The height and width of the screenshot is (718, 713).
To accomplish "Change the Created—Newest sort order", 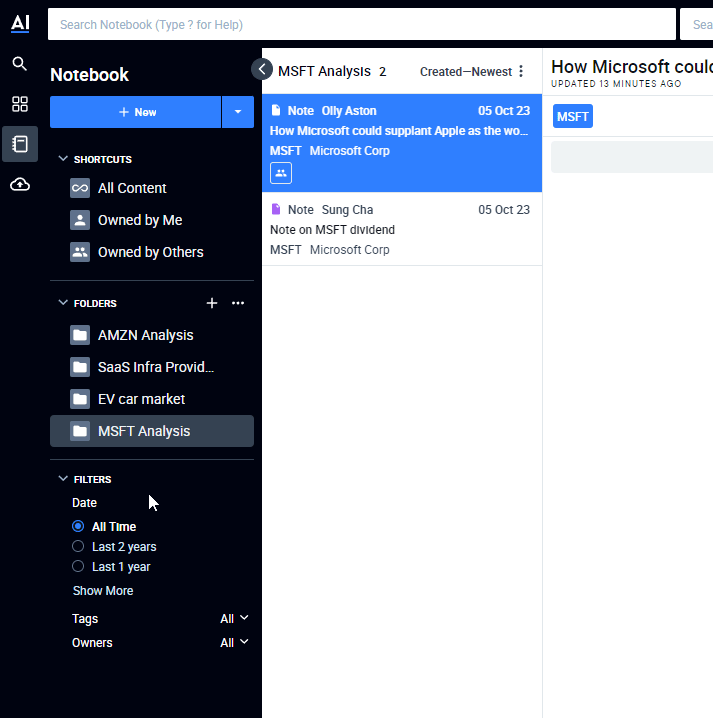I will [x=466, y=71].
